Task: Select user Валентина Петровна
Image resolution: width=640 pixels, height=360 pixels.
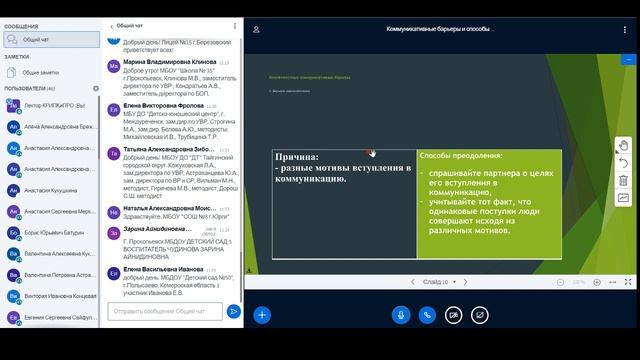Action: (x=50, y=275)
